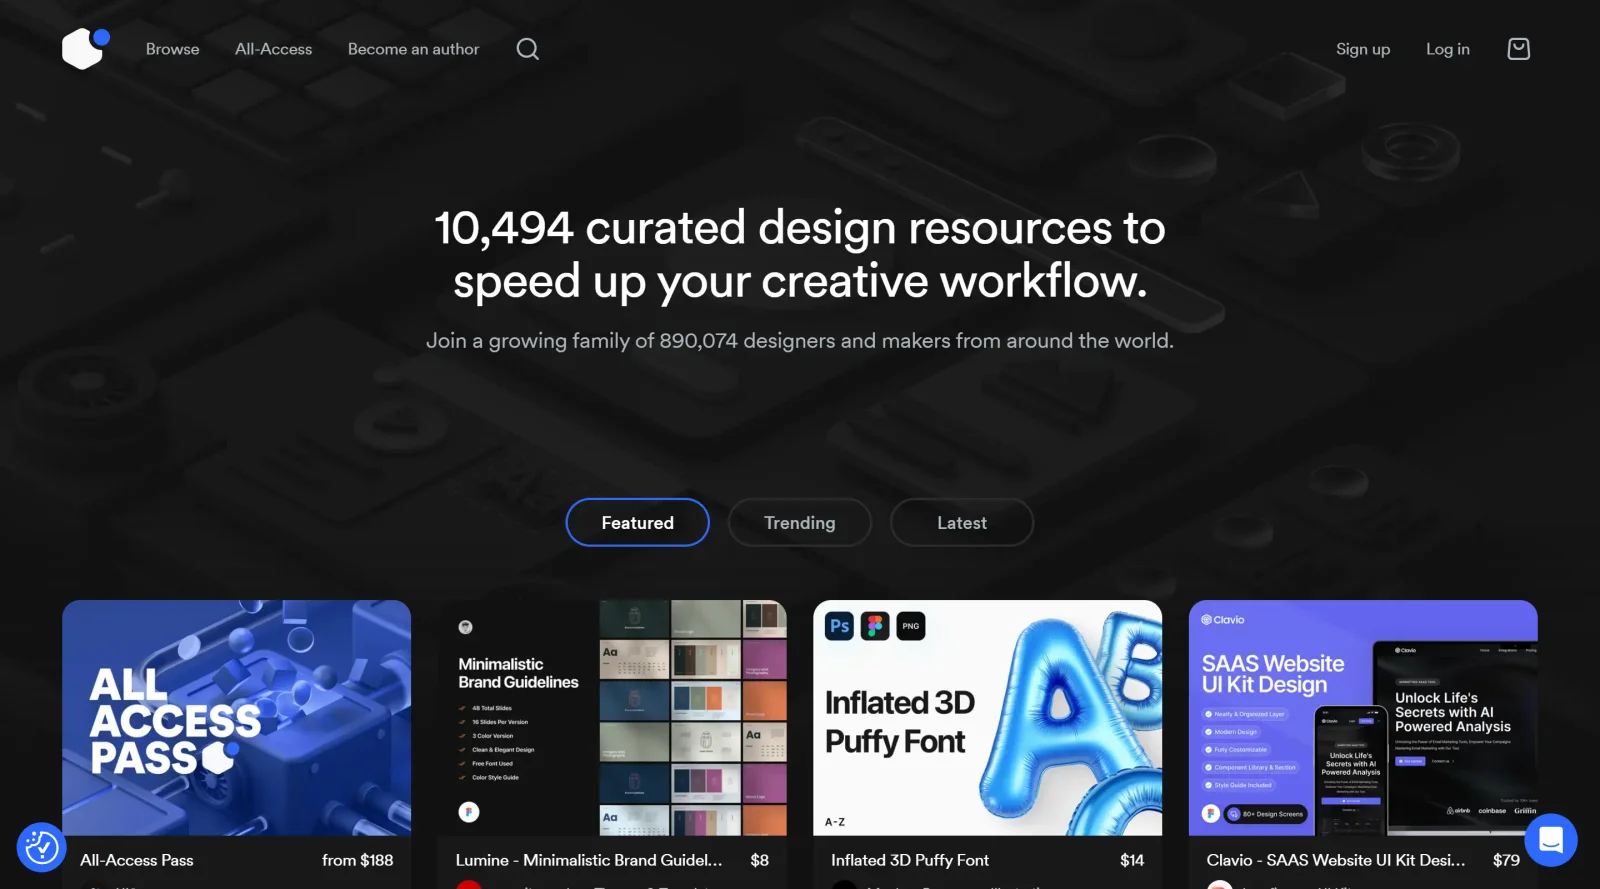The width and height of the screenshot is (1600, 889).
Task: Open the Clavio SAAS Website UI Kit thumbnail
Action: (1363, 717)
